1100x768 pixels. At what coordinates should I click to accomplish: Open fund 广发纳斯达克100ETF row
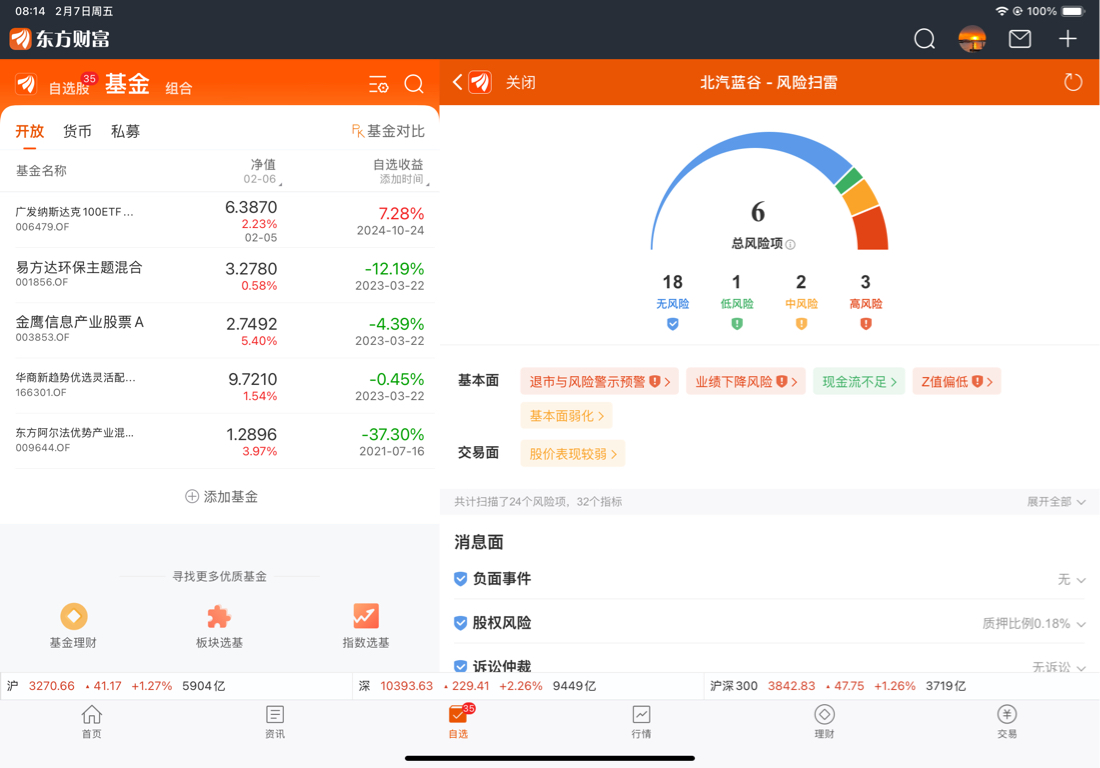[x=220, y=220]
